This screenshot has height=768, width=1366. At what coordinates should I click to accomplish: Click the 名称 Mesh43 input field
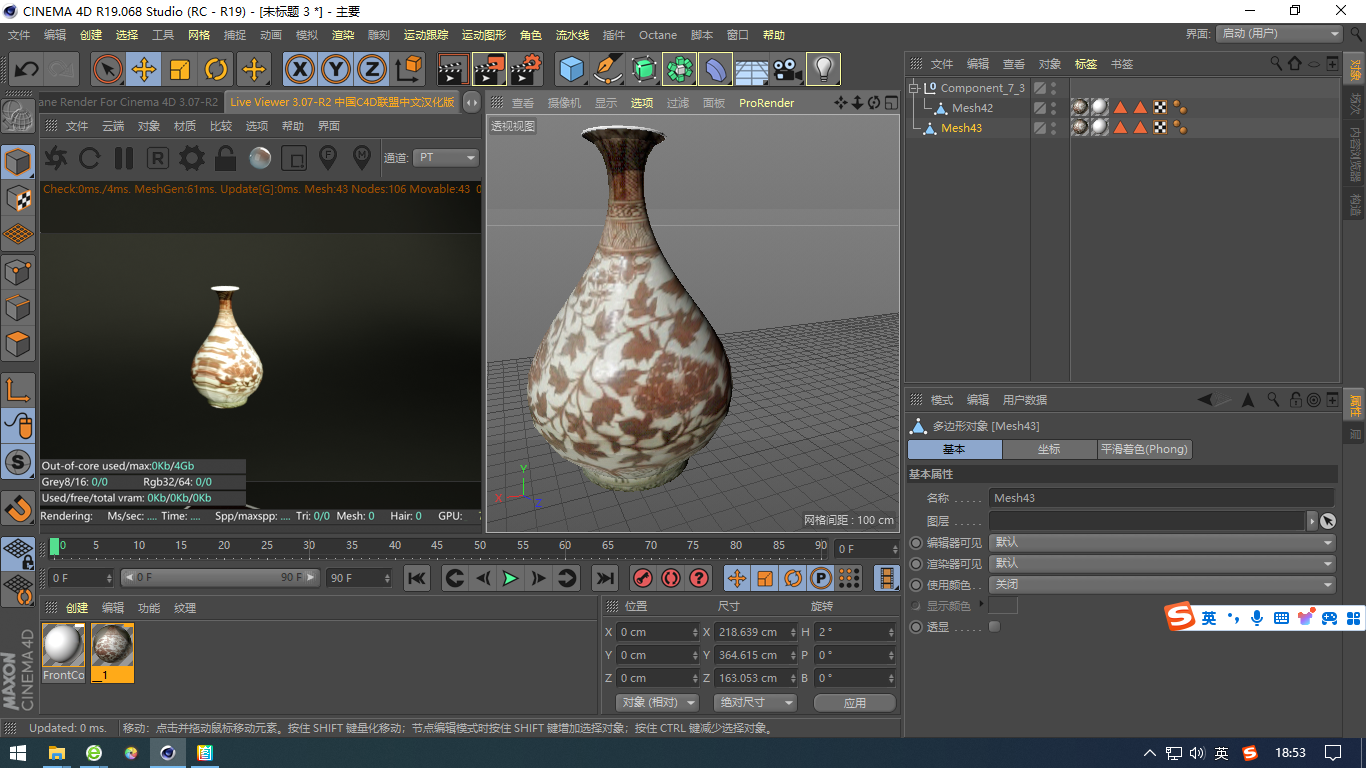(x=1162, y=498)
